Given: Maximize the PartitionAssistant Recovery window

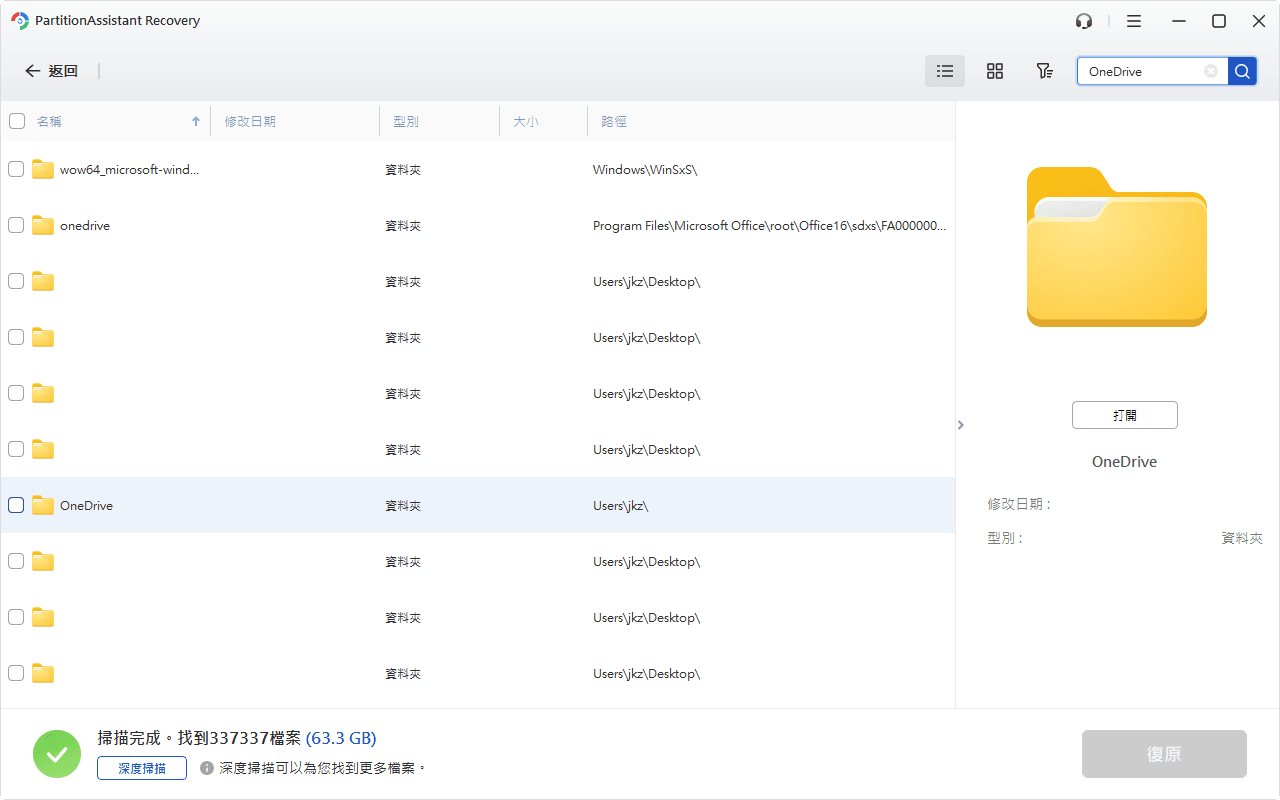Looking at the screenshot, I should (x=1219, y=21).
